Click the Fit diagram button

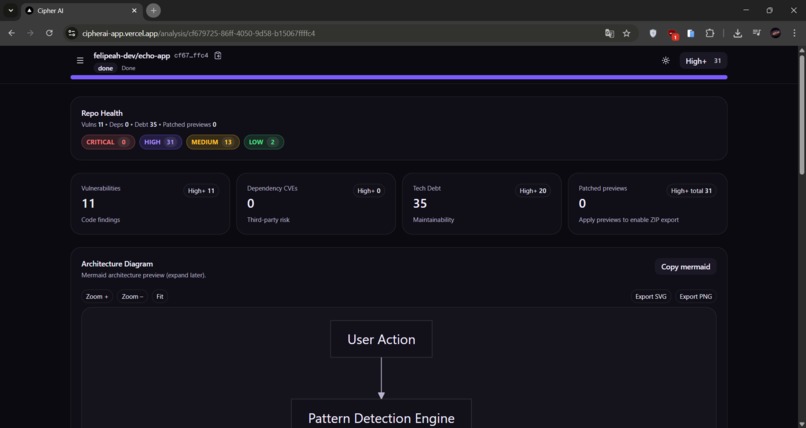(160, 296)
